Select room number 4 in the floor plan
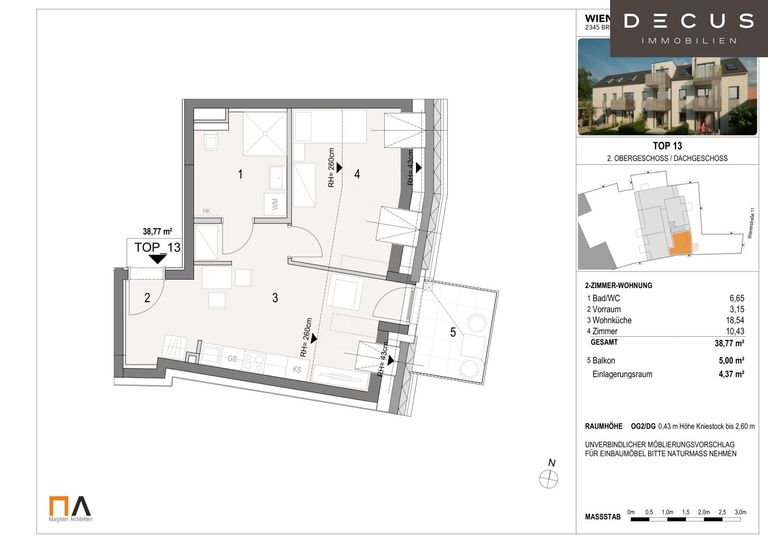Image resolution: width=768 pixels, height=543 pixels. pos(357,174)
